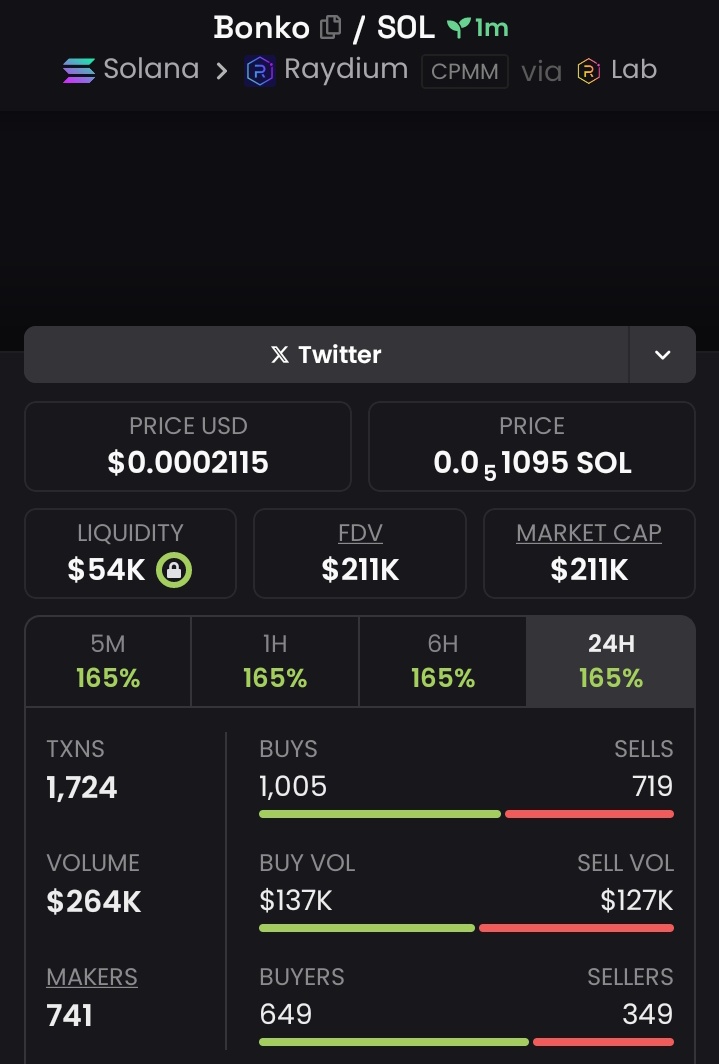Click the underlined FDV label

(x=360, y=533)
